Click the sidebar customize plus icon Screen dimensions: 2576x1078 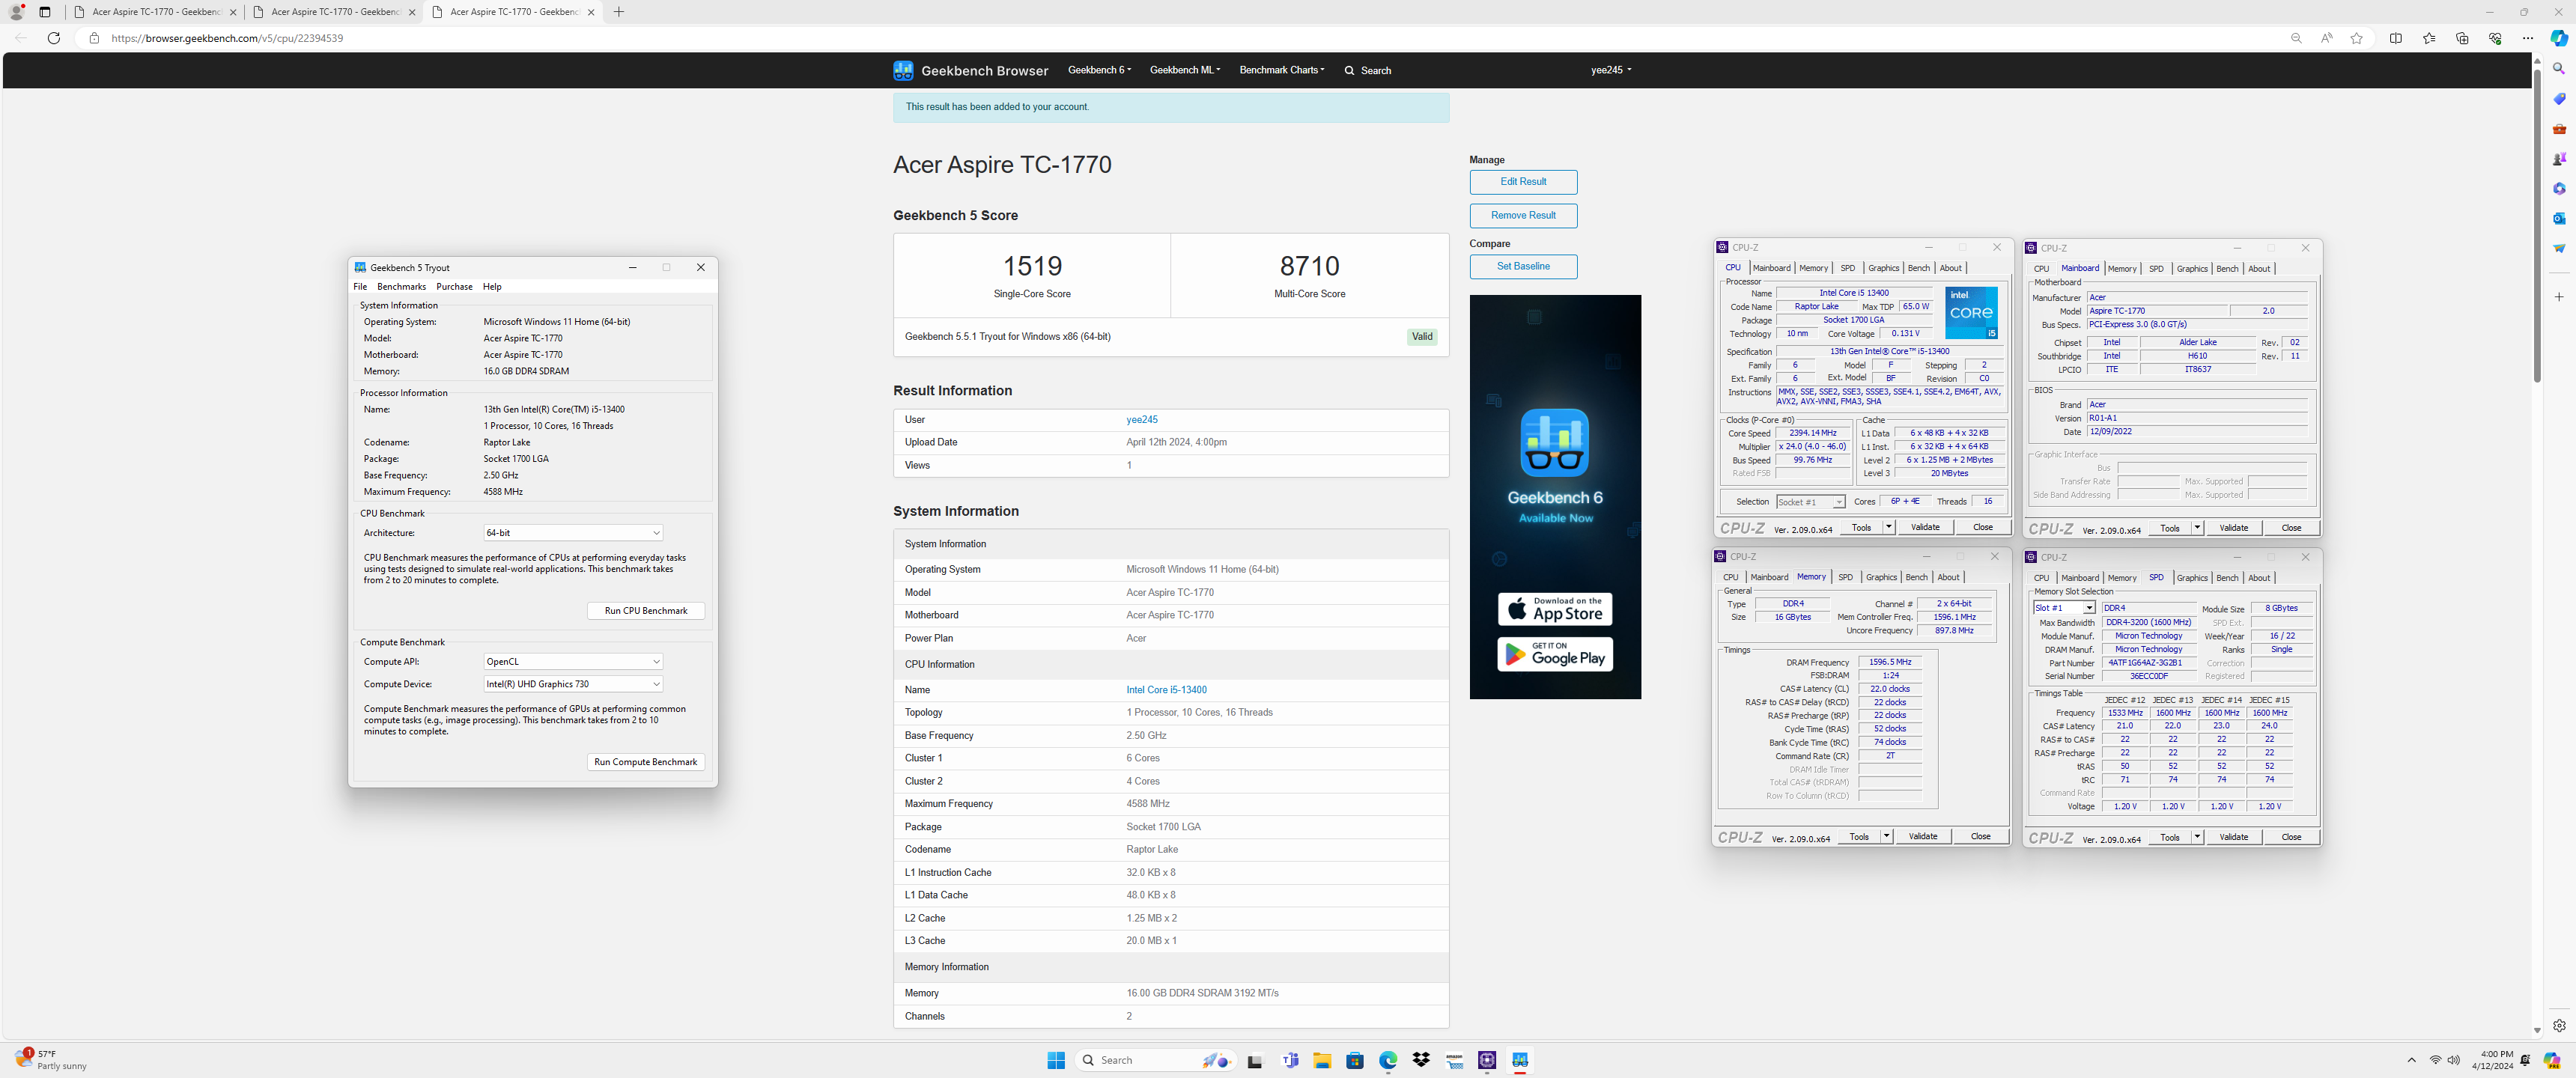tap(2559, 297)
